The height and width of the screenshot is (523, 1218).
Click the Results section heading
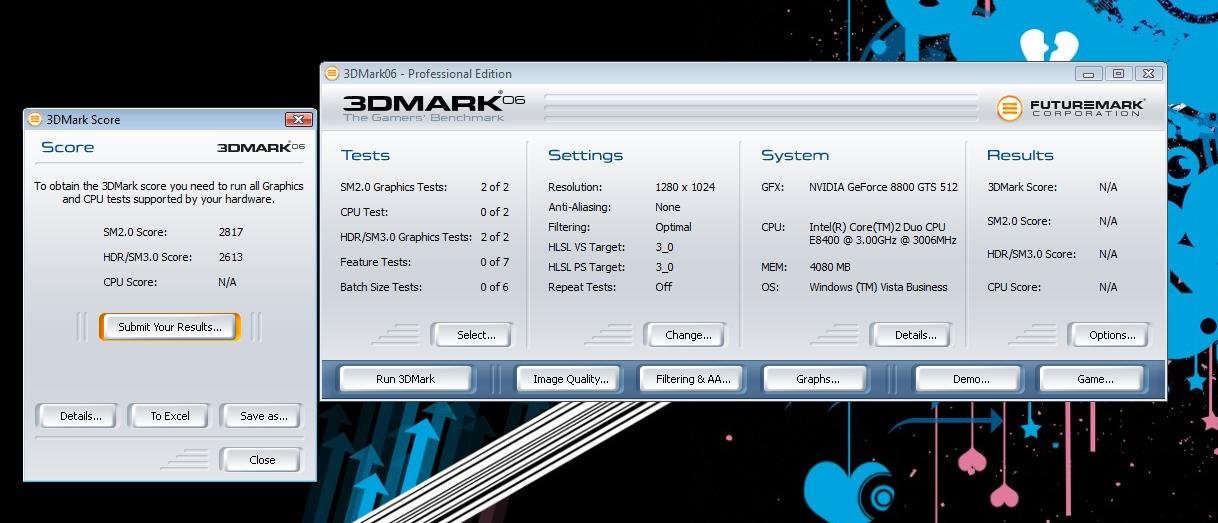pos(1020,155)
